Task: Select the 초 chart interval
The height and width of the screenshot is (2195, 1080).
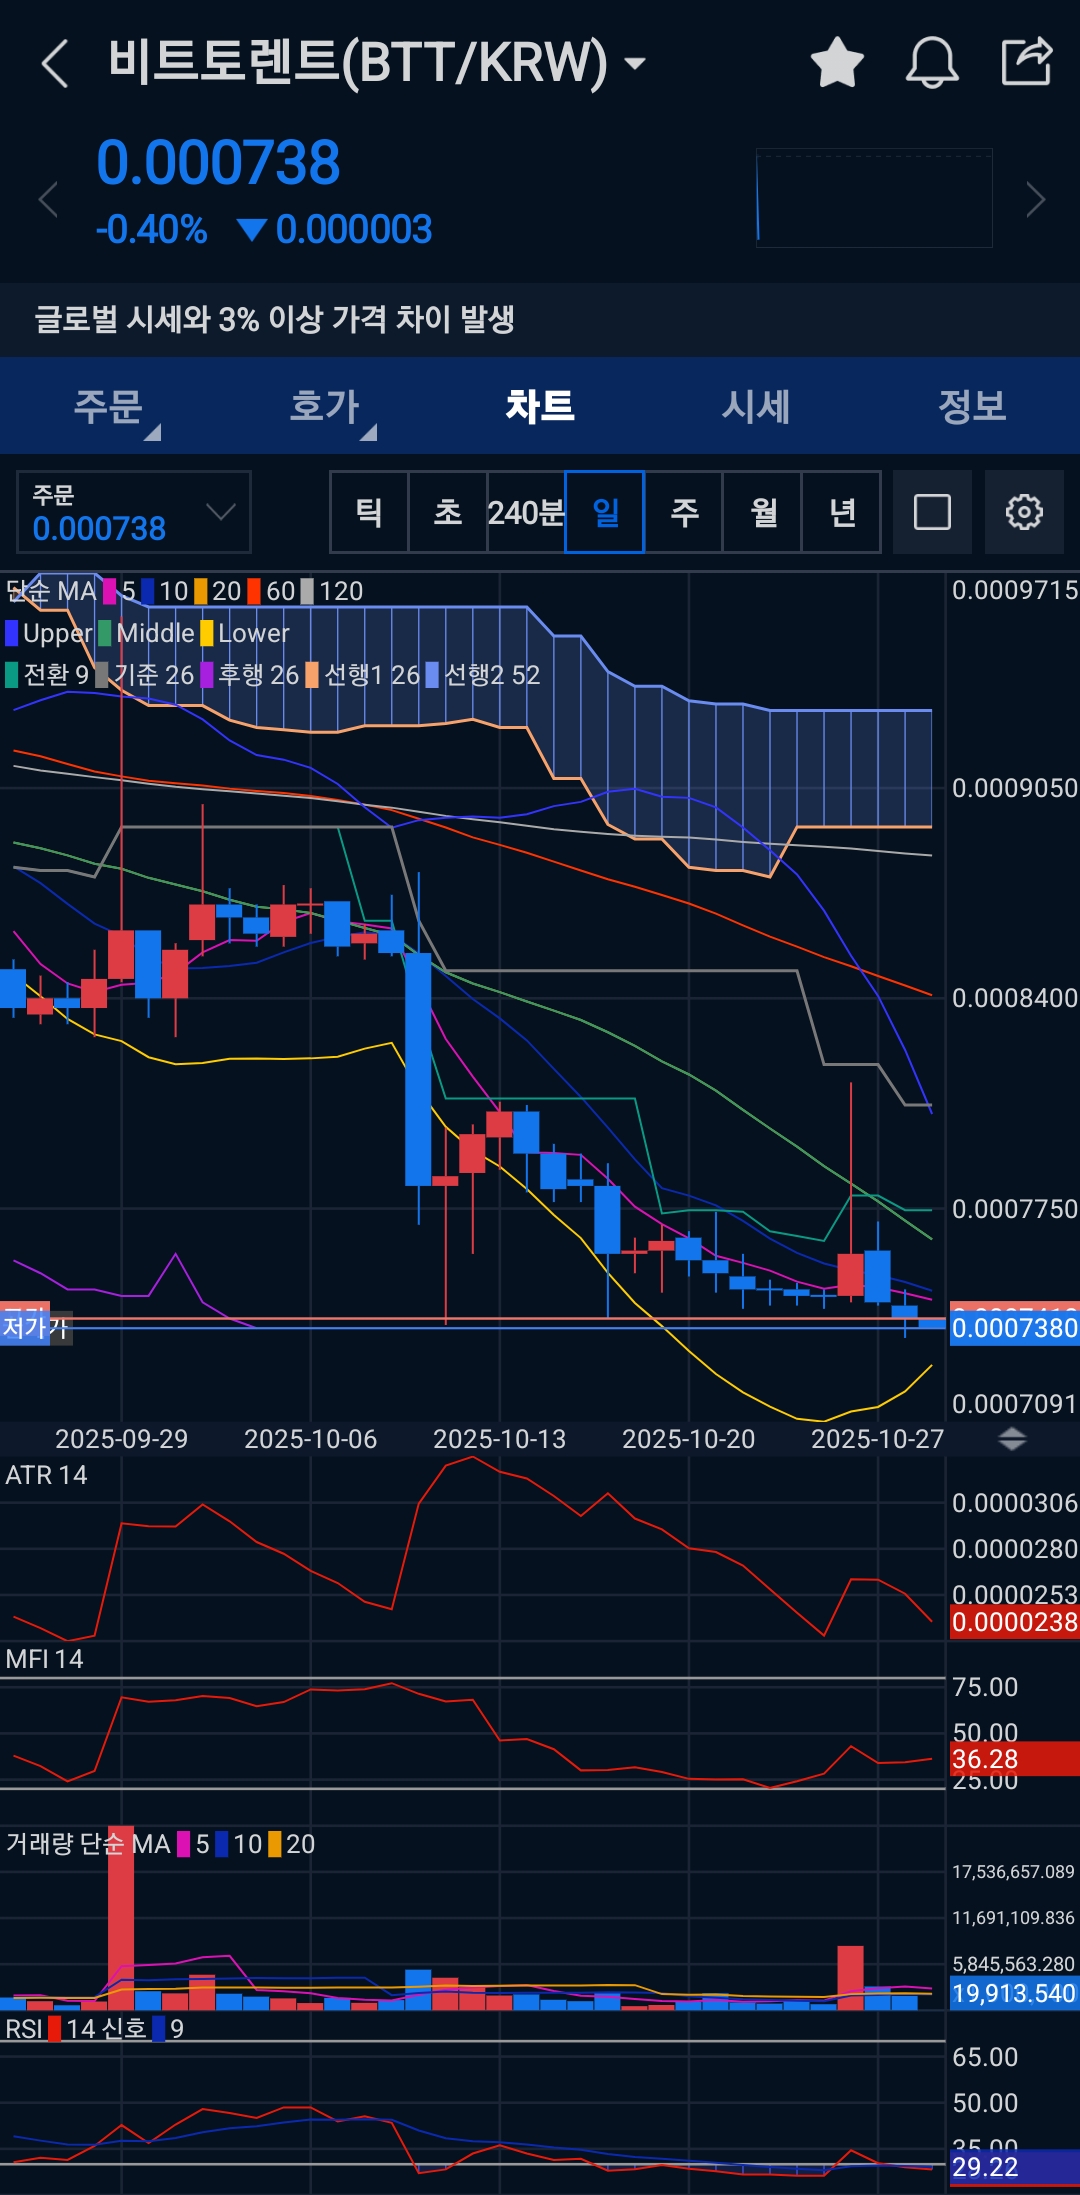Action: 447,512
